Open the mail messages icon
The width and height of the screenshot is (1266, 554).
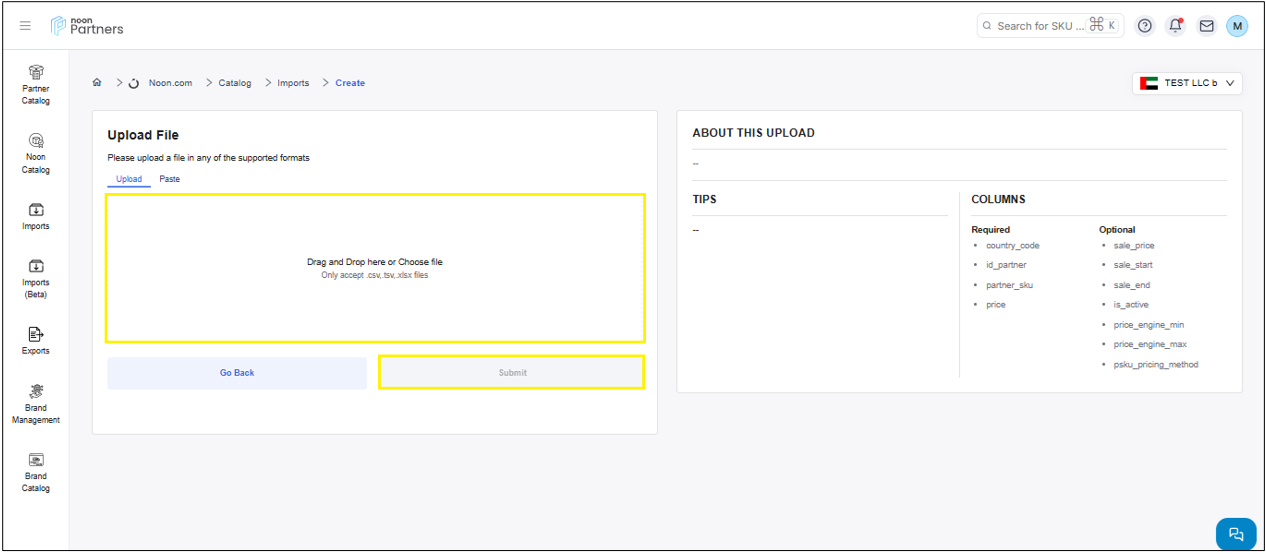[x=1207, y=26]
